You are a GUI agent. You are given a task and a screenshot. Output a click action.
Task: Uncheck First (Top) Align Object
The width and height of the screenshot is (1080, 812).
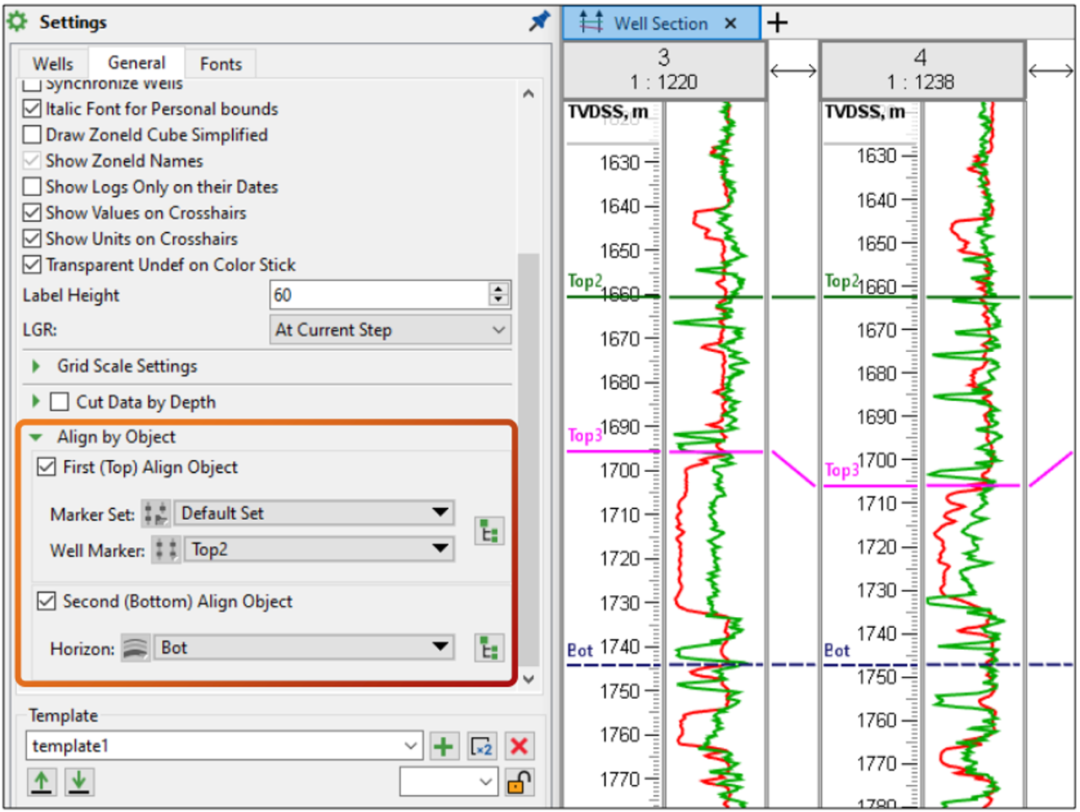coord(46,467)
